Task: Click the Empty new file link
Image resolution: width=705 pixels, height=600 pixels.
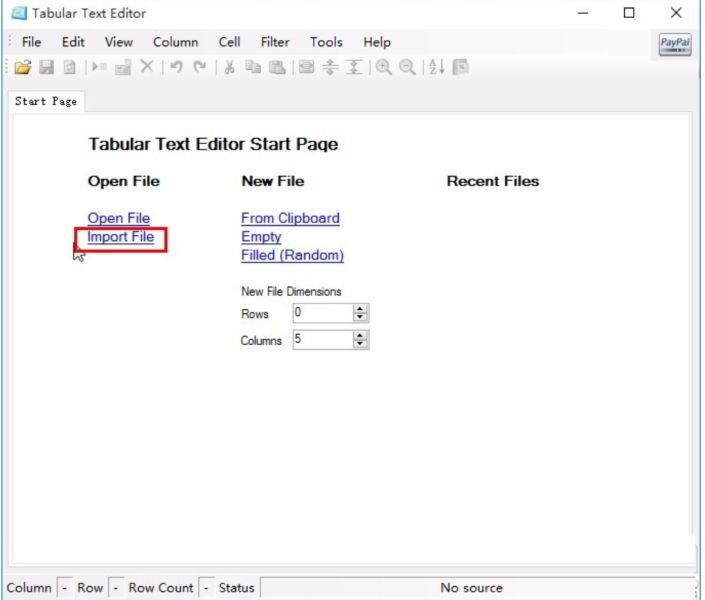Action: [261, 237]
